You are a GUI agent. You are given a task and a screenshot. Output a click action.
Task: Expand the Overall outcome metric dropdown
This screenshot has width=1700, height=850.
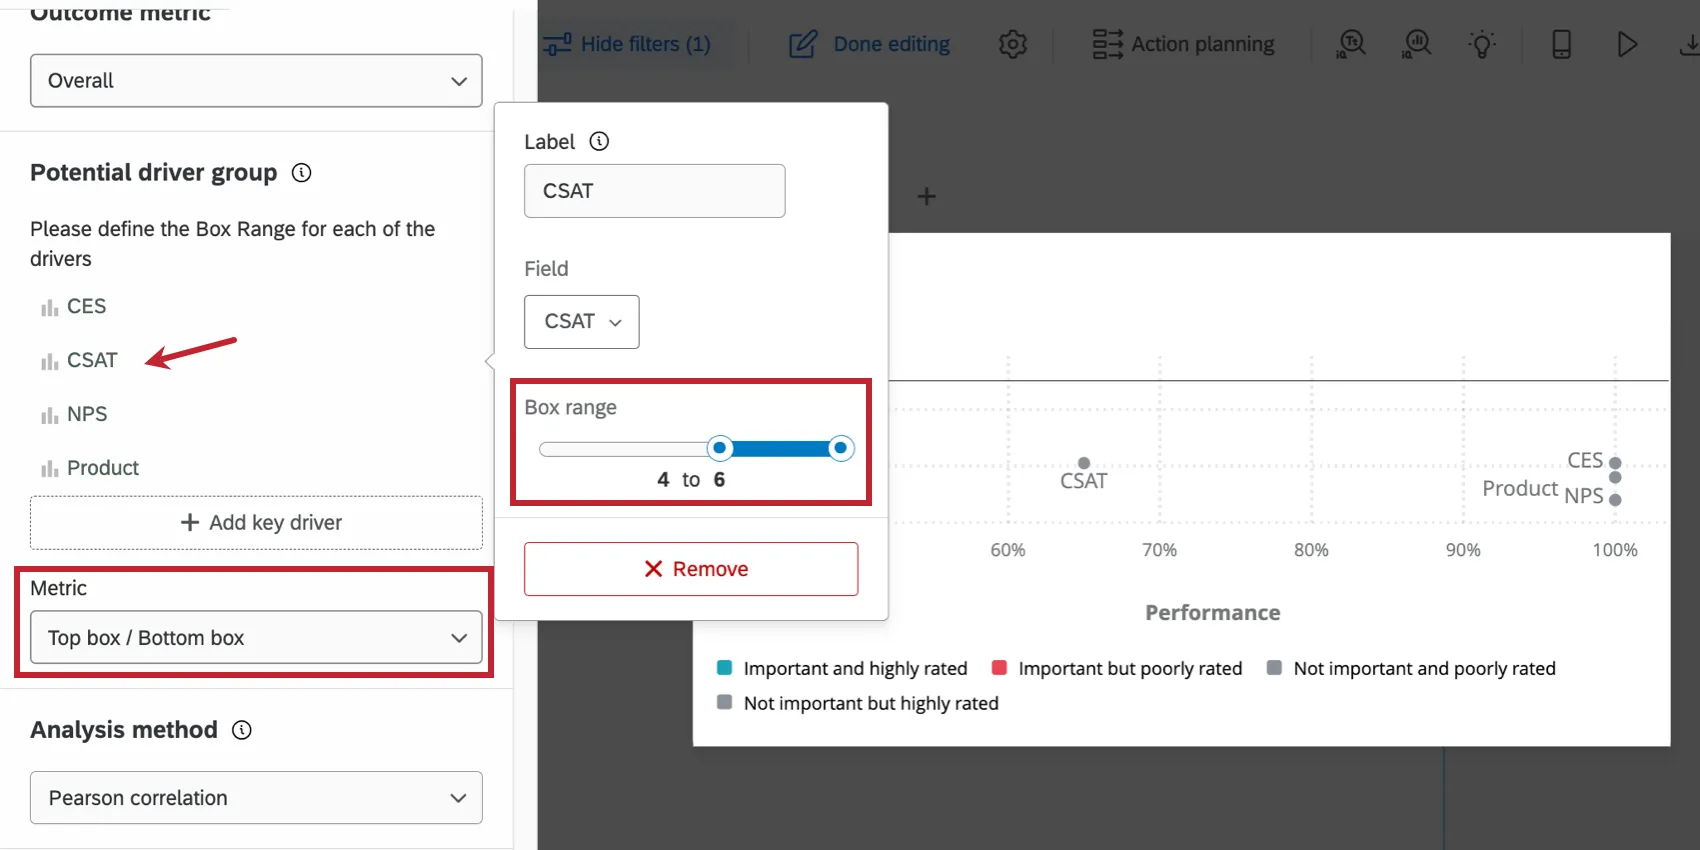point(256,81)
